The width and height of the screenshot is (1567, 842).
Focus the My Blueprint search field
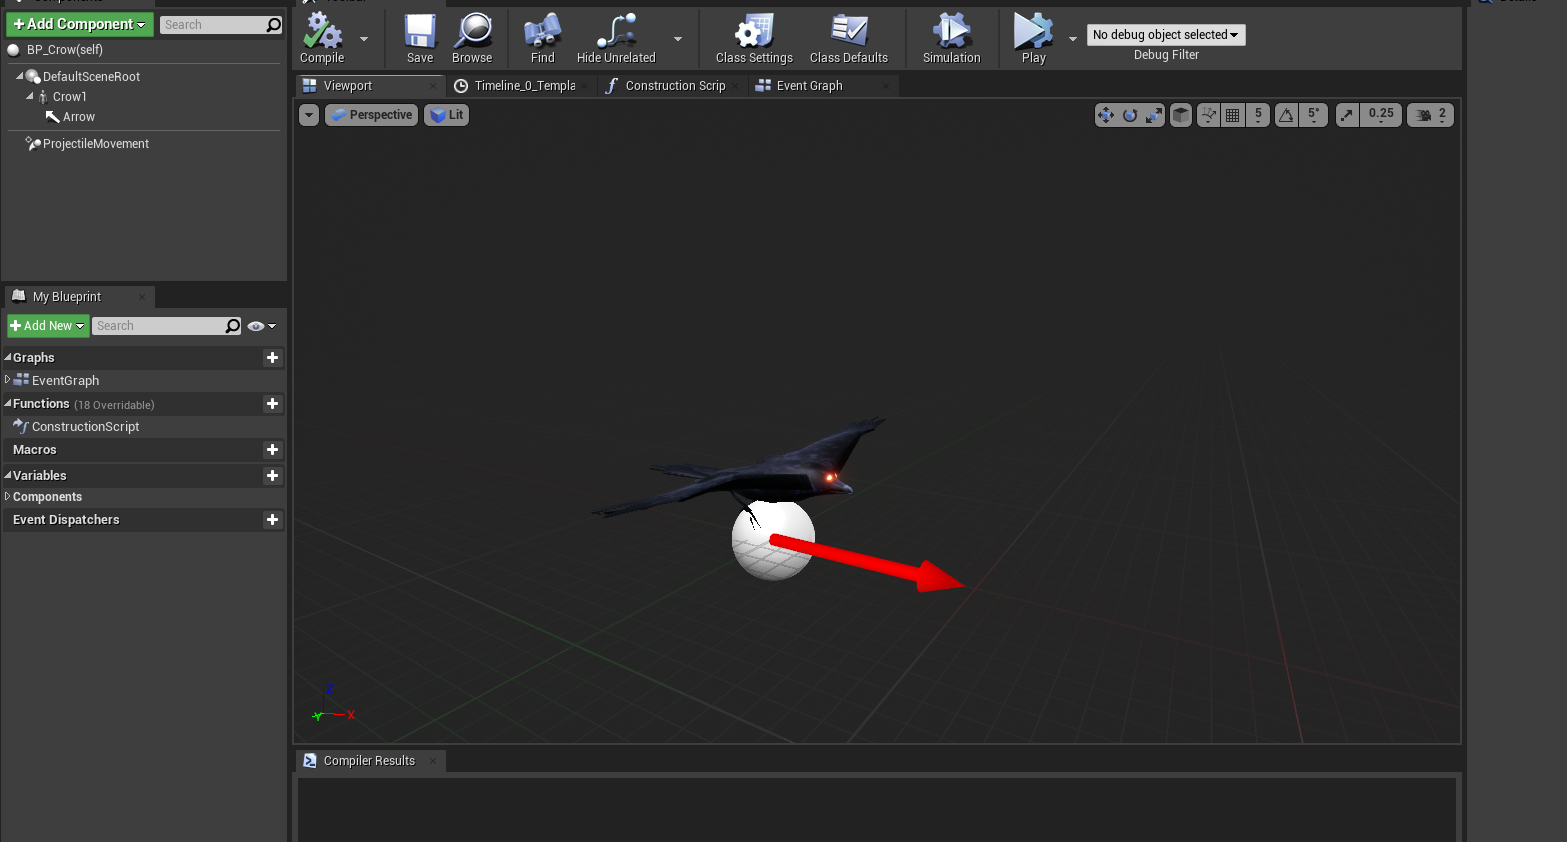coord(167,326)
